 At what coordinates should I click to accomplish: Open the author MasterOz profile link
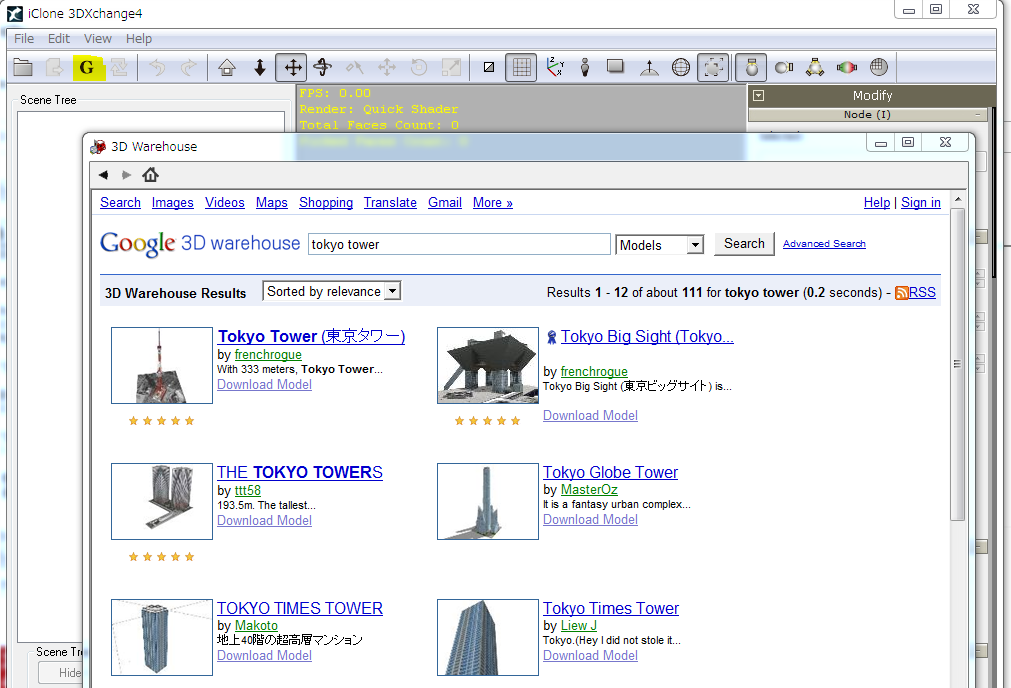589,490
